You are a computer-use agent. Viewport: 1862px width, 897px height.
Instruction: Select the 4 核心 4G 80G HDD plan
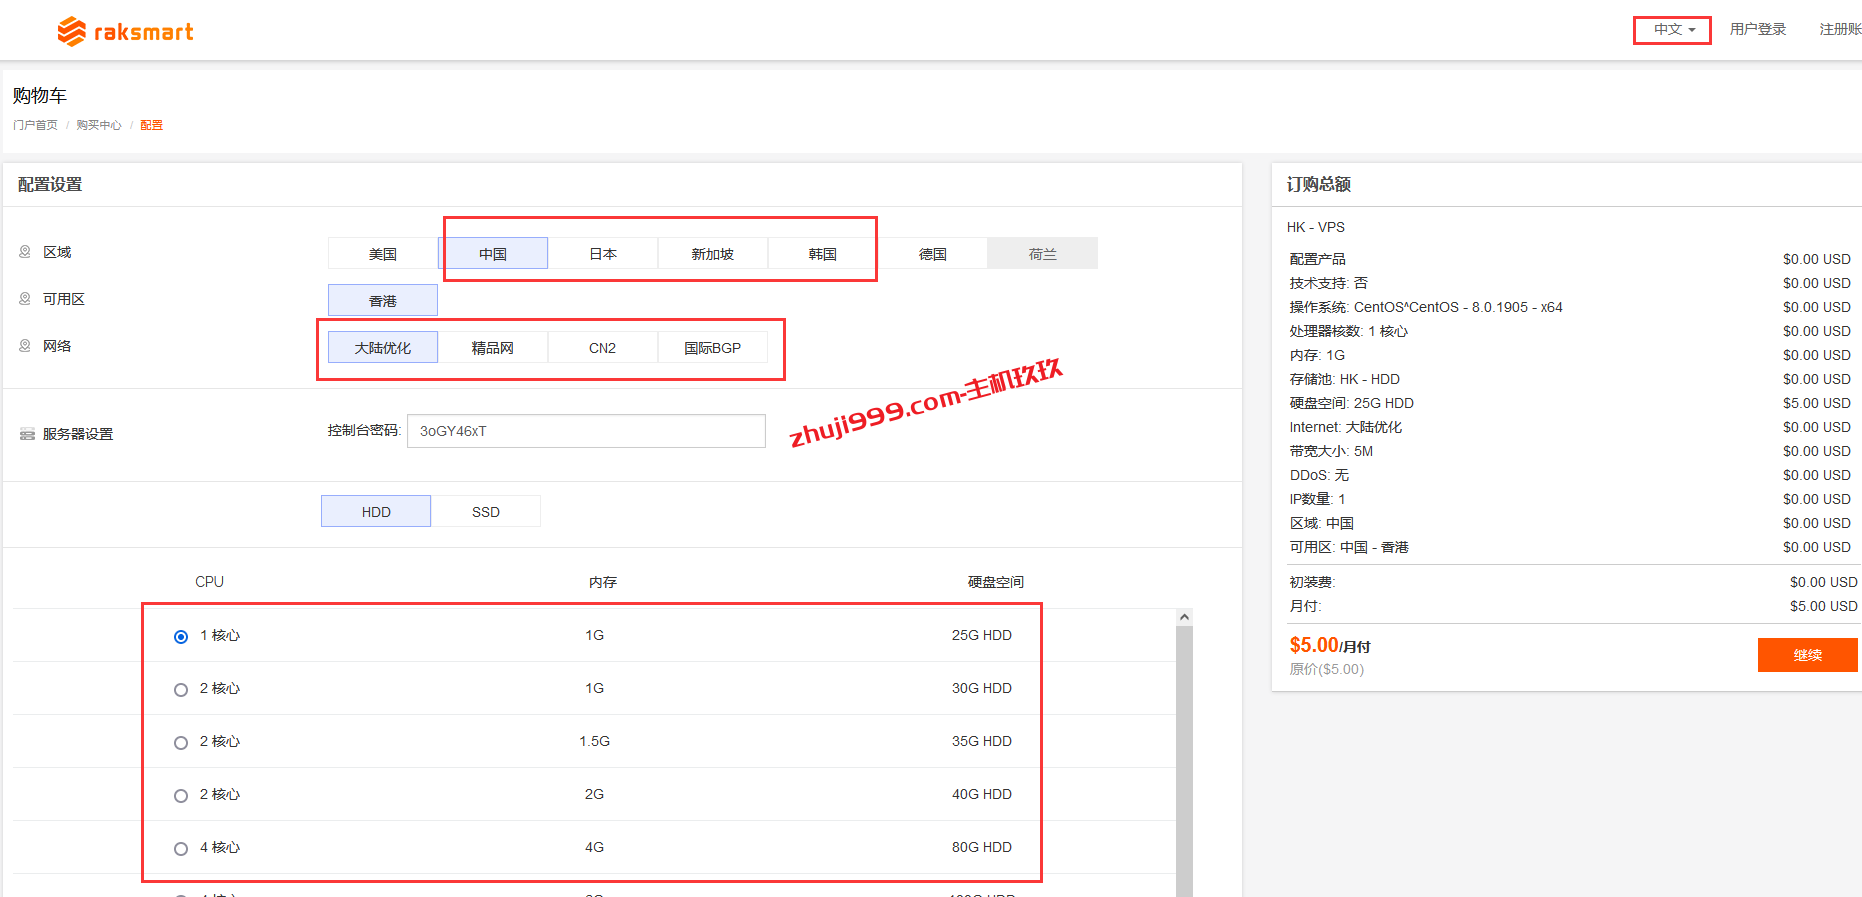point(181,849)
